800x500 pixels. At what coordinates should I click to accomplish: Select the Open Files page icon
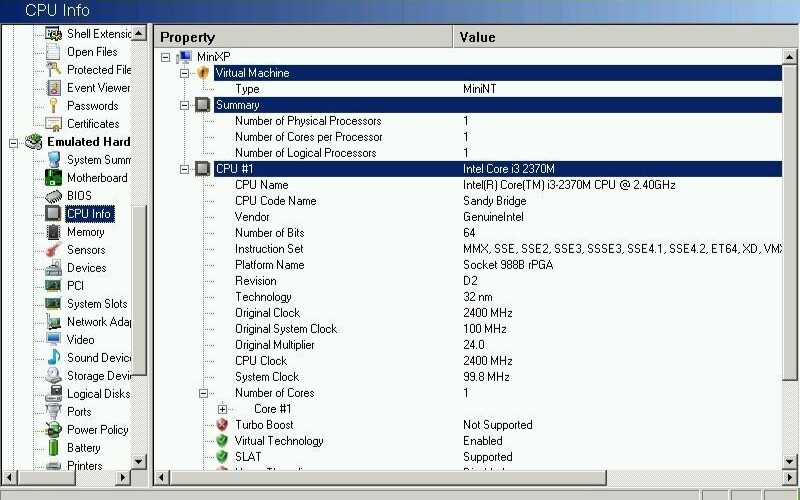pos(53,52)
